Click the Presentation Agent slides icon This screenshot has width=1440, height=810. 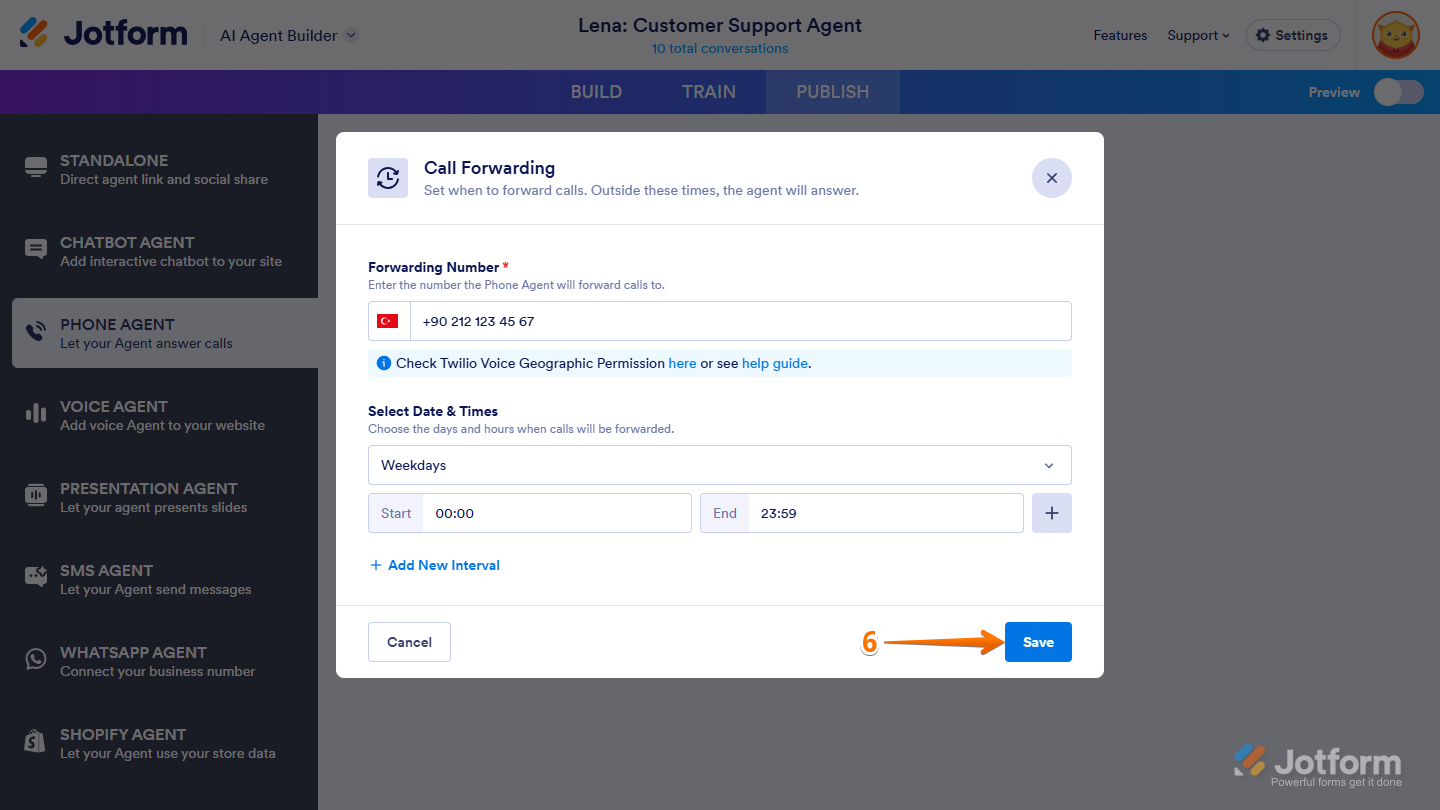36,497
